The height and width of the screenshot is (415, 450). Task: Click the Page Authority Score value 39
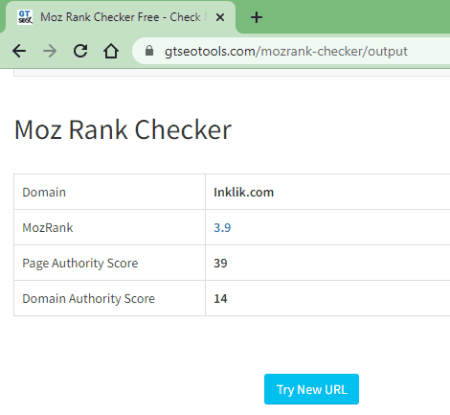click(x=220, y=263)
